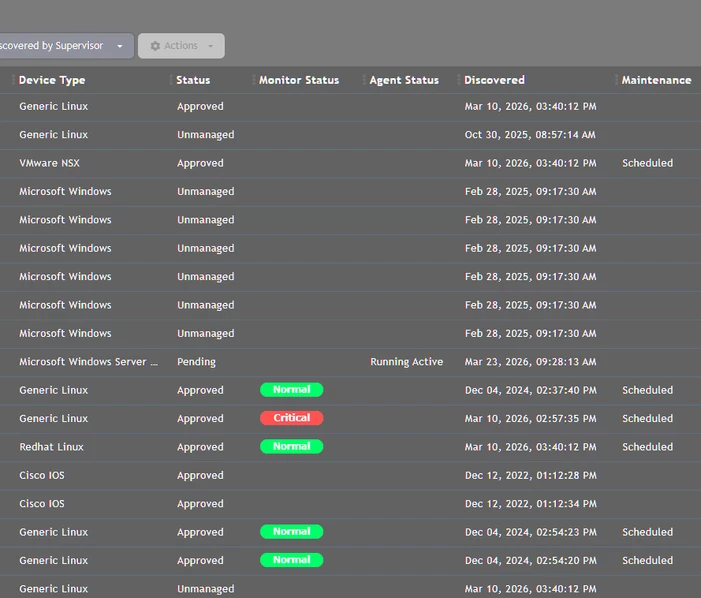Viewport: 701px width, 598px height.
Task: Expand the Actions dropdown arrow
Action: [x=211, y=46]
